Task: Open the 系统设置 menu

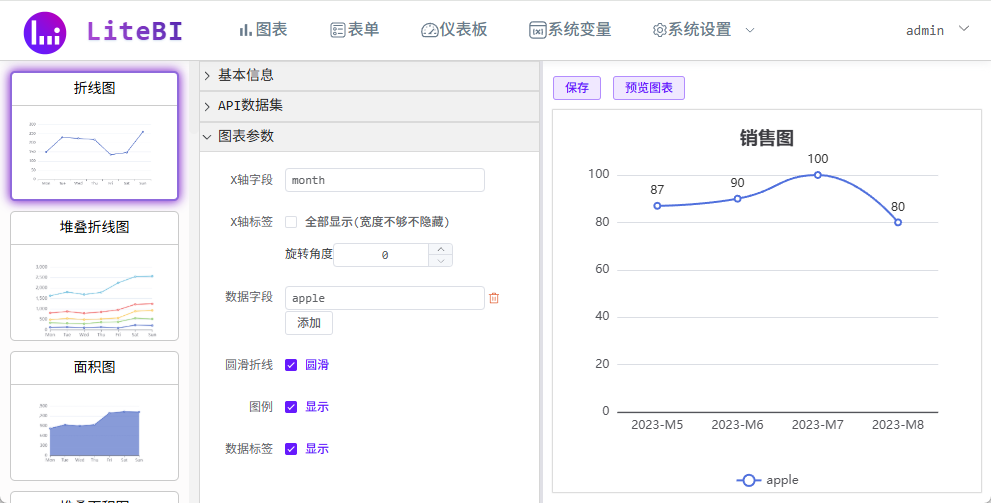Action: click(692, 30)
